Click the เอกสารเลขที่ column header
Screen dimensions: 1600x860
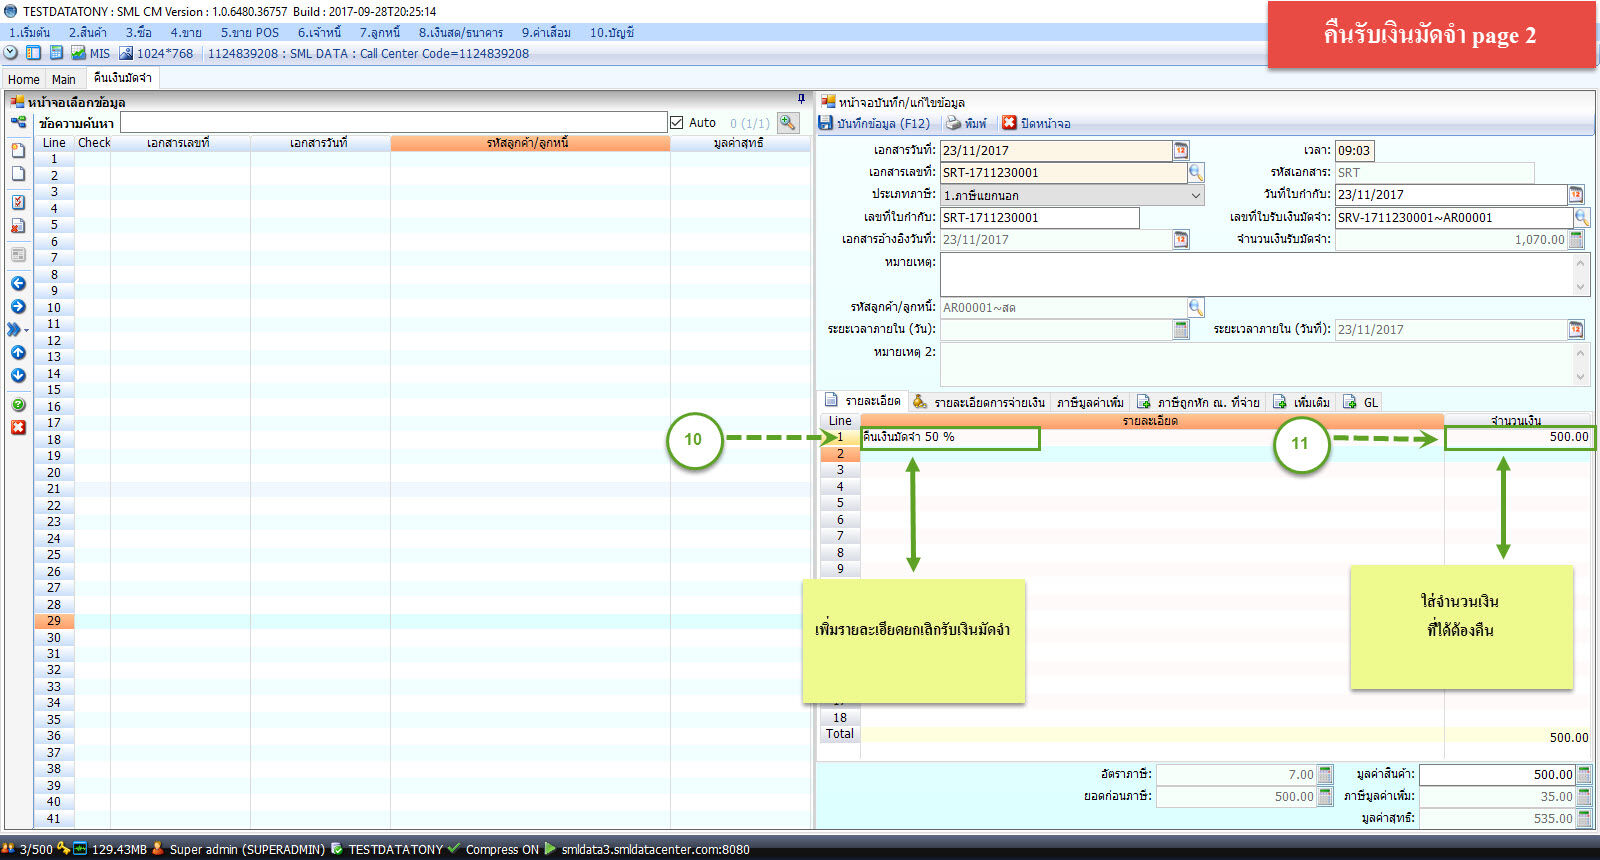pos(179,143)
